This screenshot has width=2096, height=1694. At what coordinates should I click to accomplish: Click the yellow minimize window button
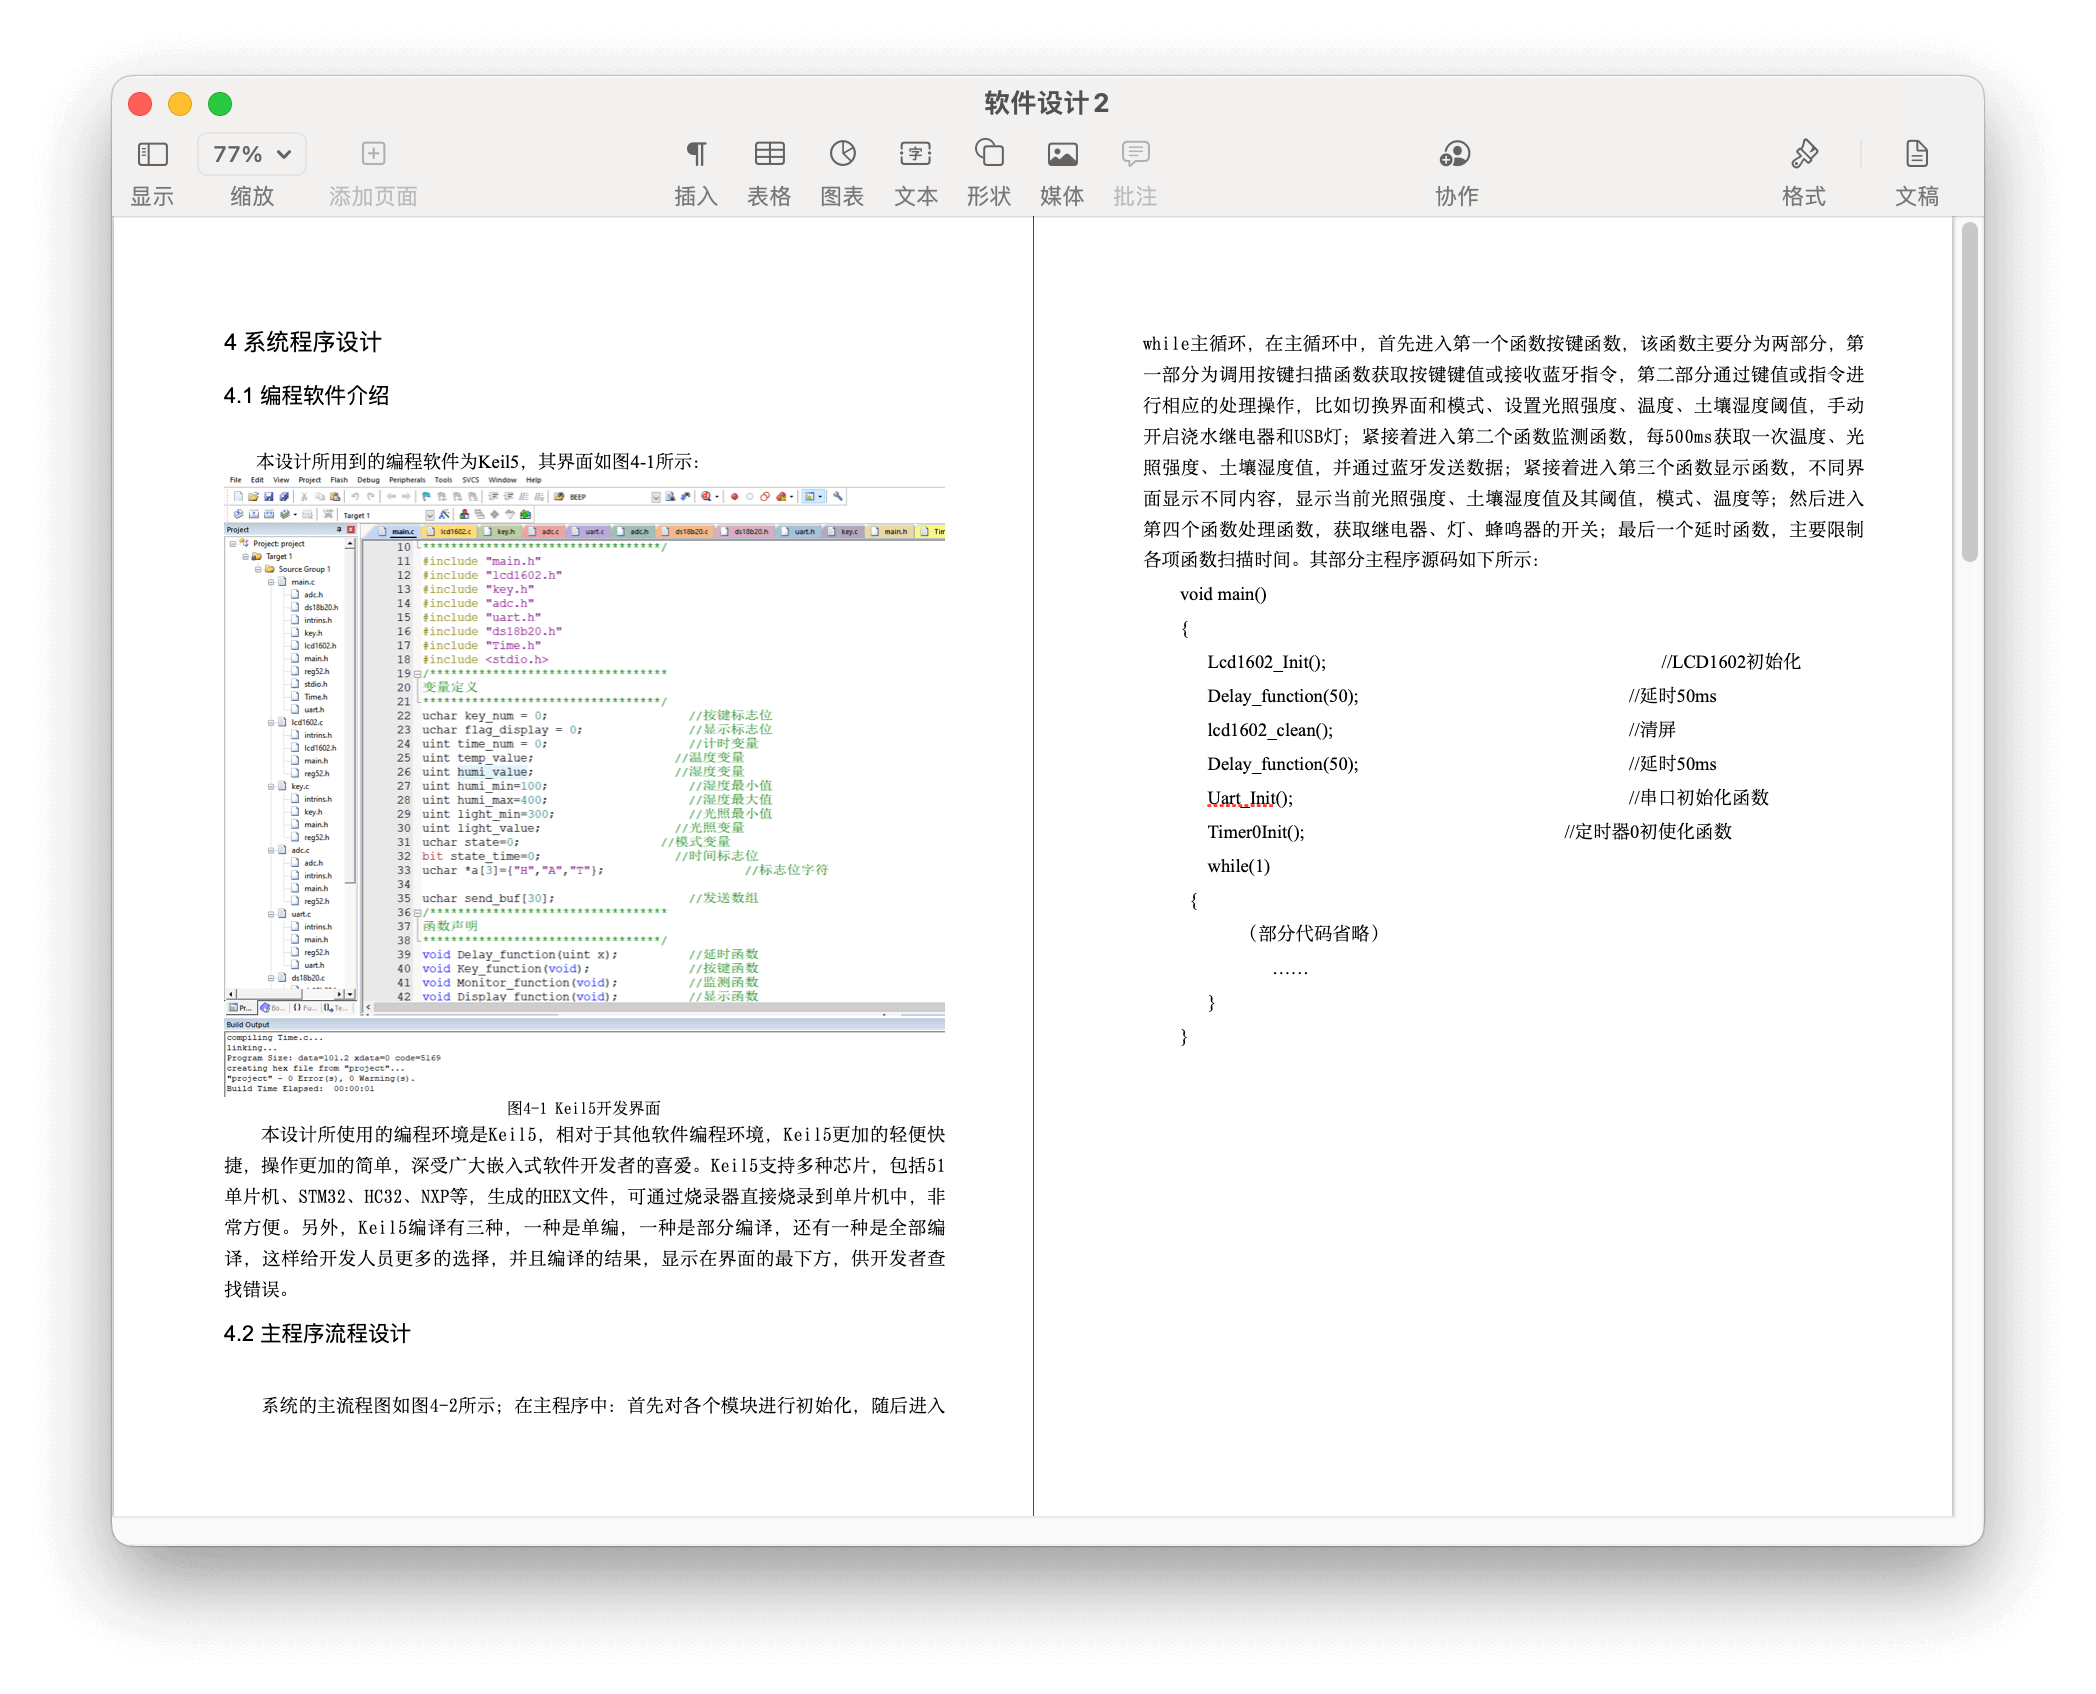coord(180,104)
